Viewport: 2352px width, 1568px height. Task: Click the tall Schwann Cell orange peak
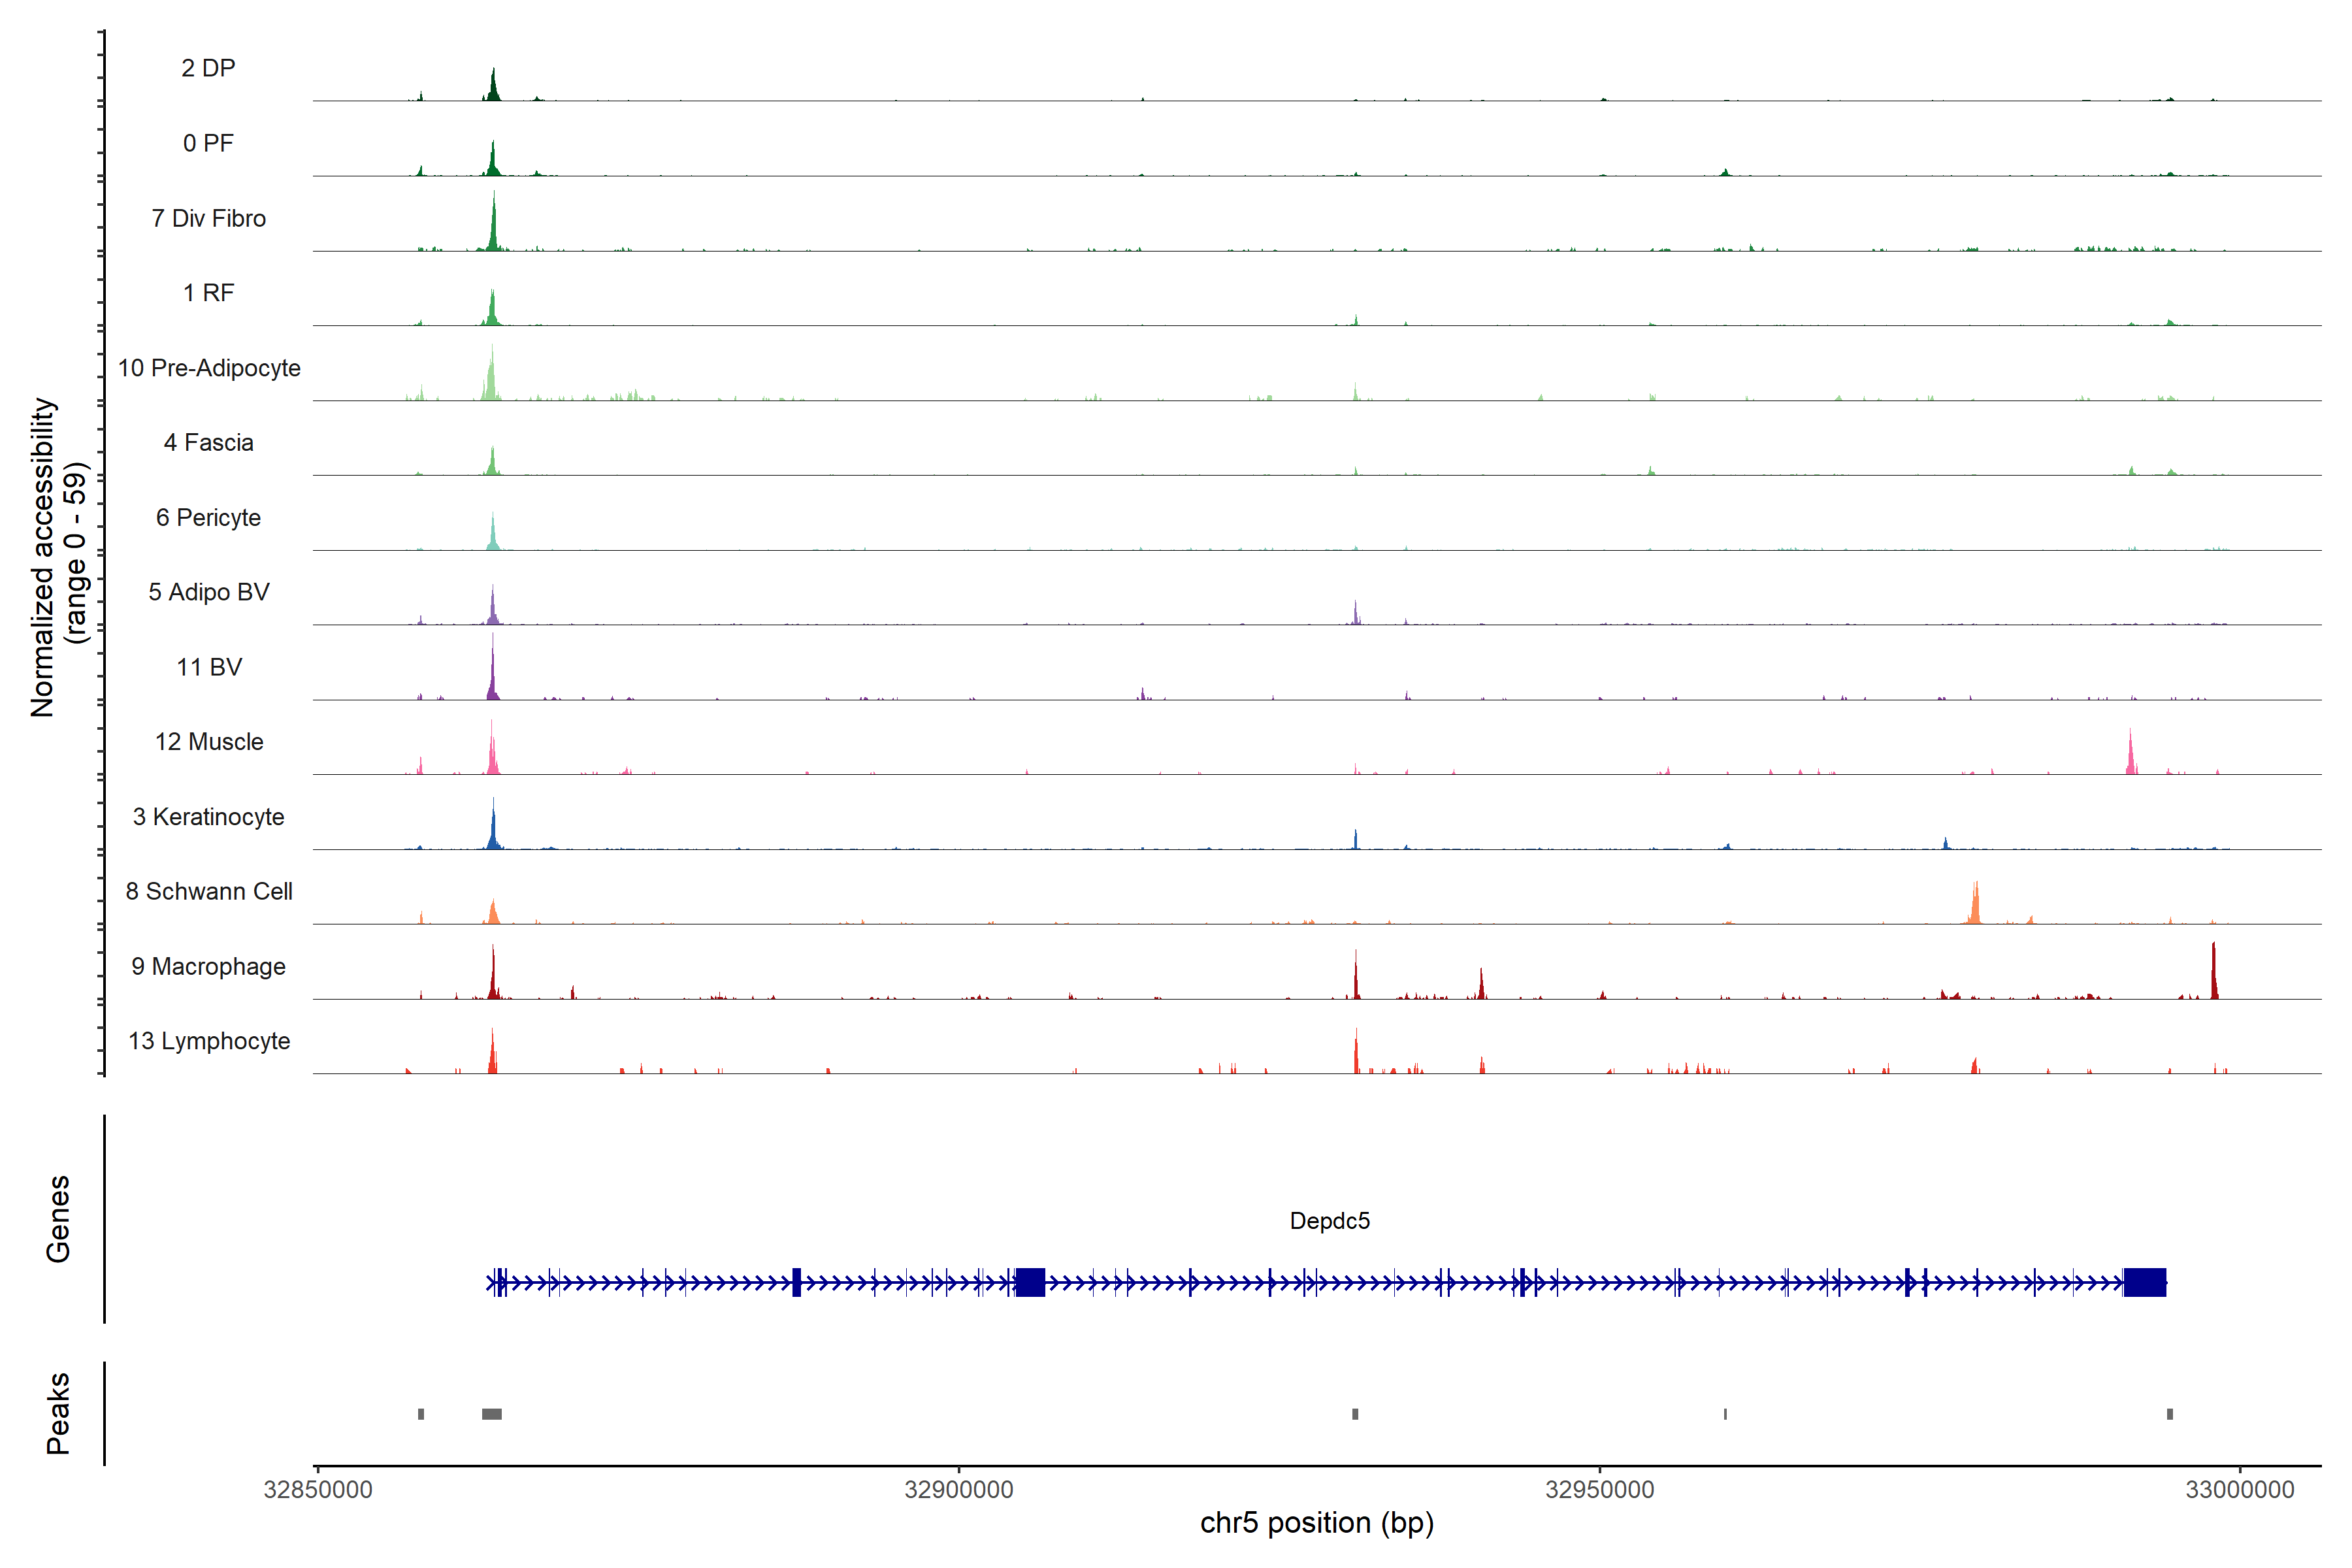[x=1975, y=905]
